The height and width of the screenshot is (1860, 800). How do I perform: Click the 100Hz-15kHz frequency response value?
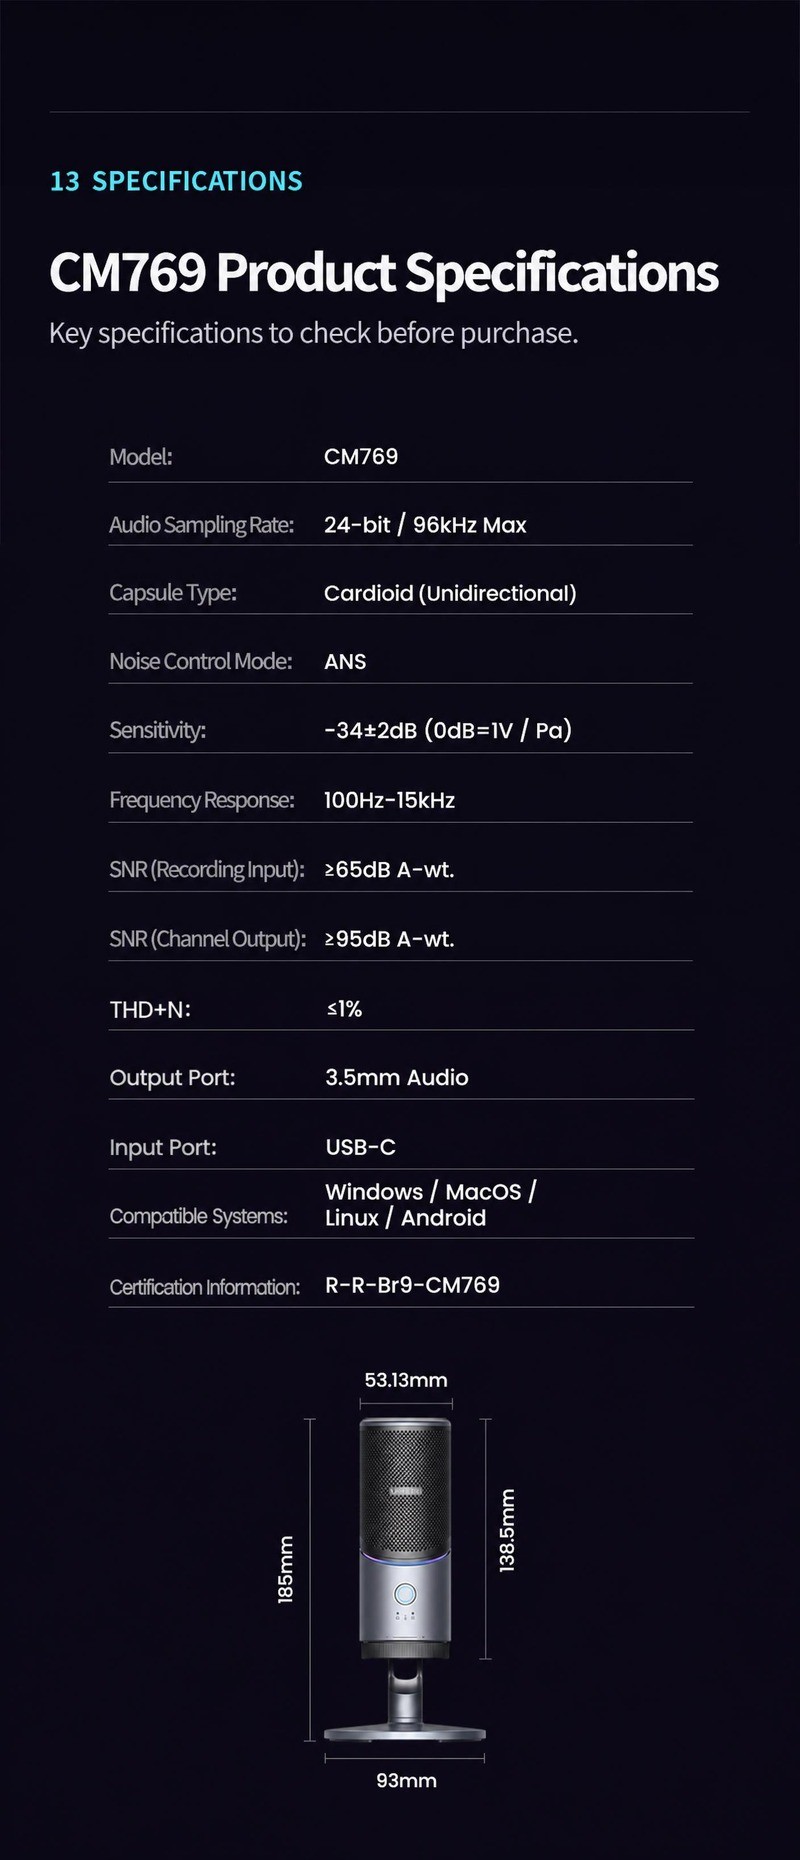pyautogui.click(x=389, y=800)
